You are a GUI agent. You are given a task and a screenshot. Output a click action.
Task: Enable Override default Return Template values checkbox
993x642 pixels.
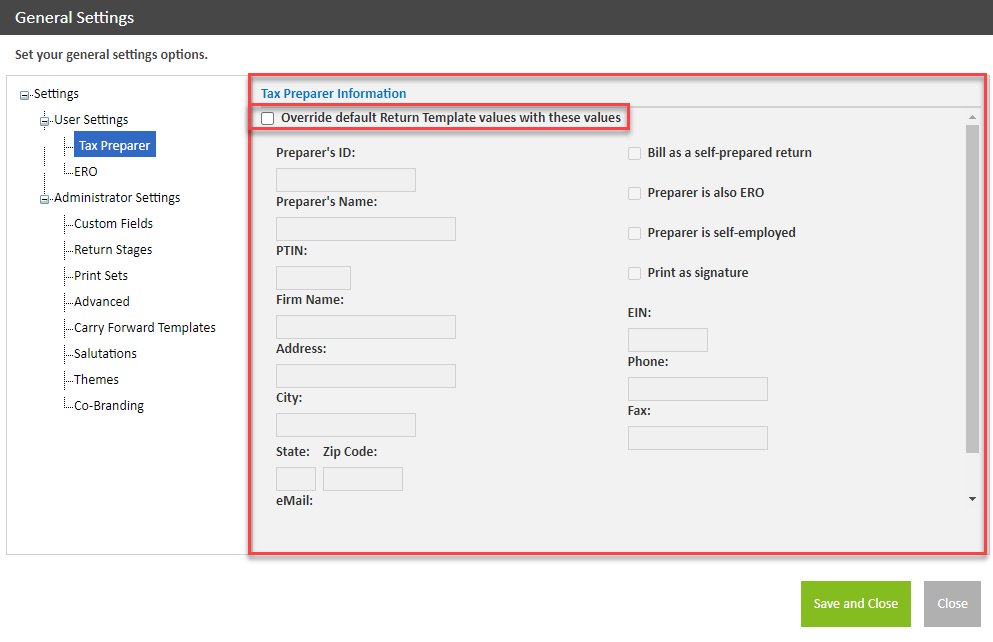pyautogui.click(x=267, y=118)
